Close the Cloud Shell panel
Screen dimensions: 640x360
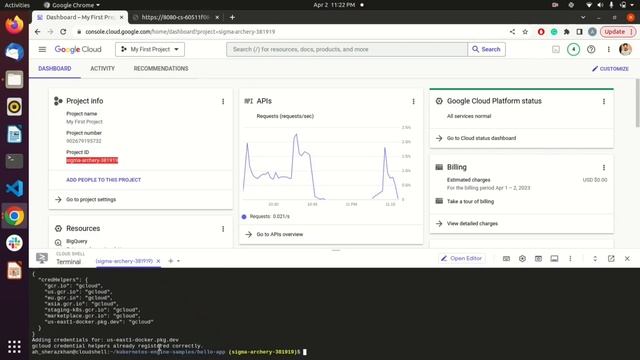click(x=627, y=258)
